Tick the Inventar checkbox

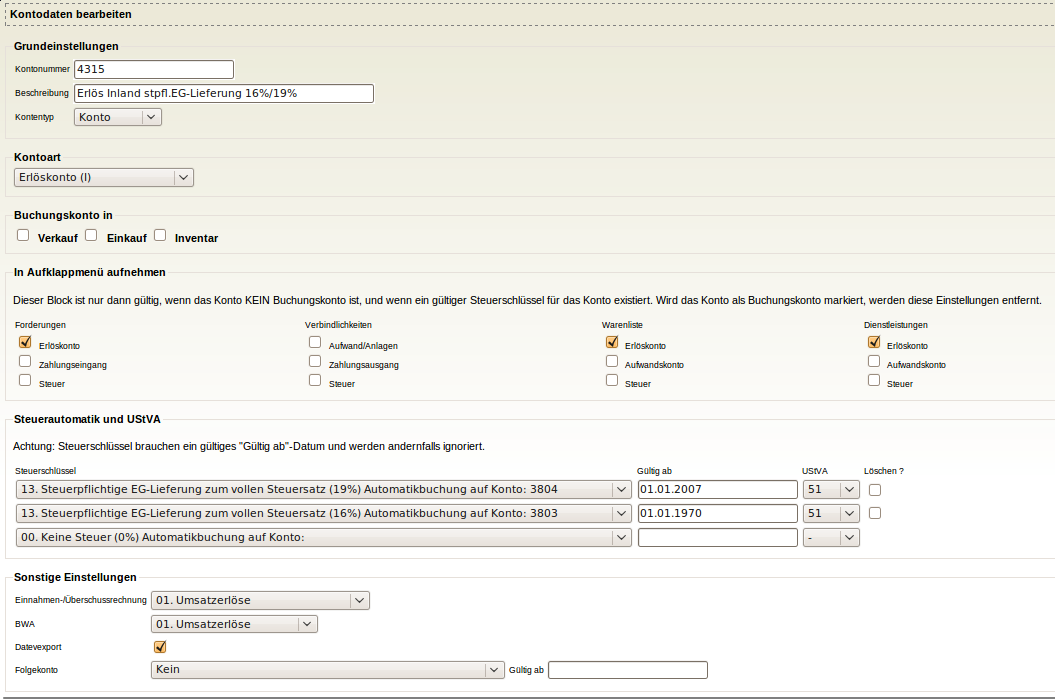[x=160, y=236]
